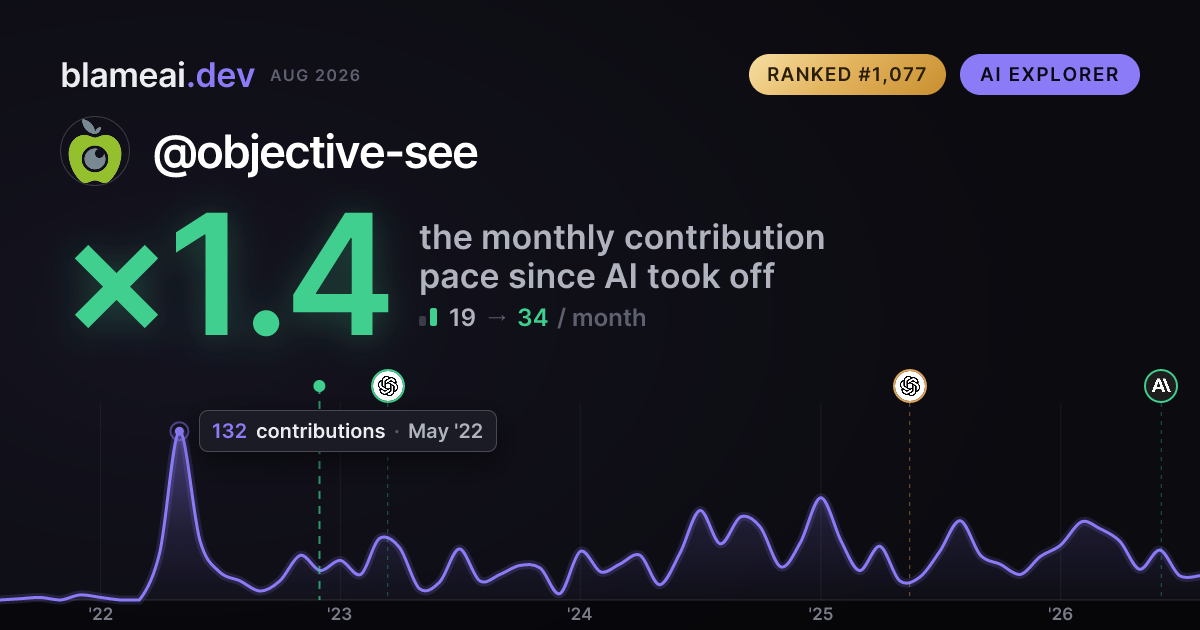Click the RANKED #1,077 gold badge
This screenshot has height=630, width=1200.
click(847, 75)
